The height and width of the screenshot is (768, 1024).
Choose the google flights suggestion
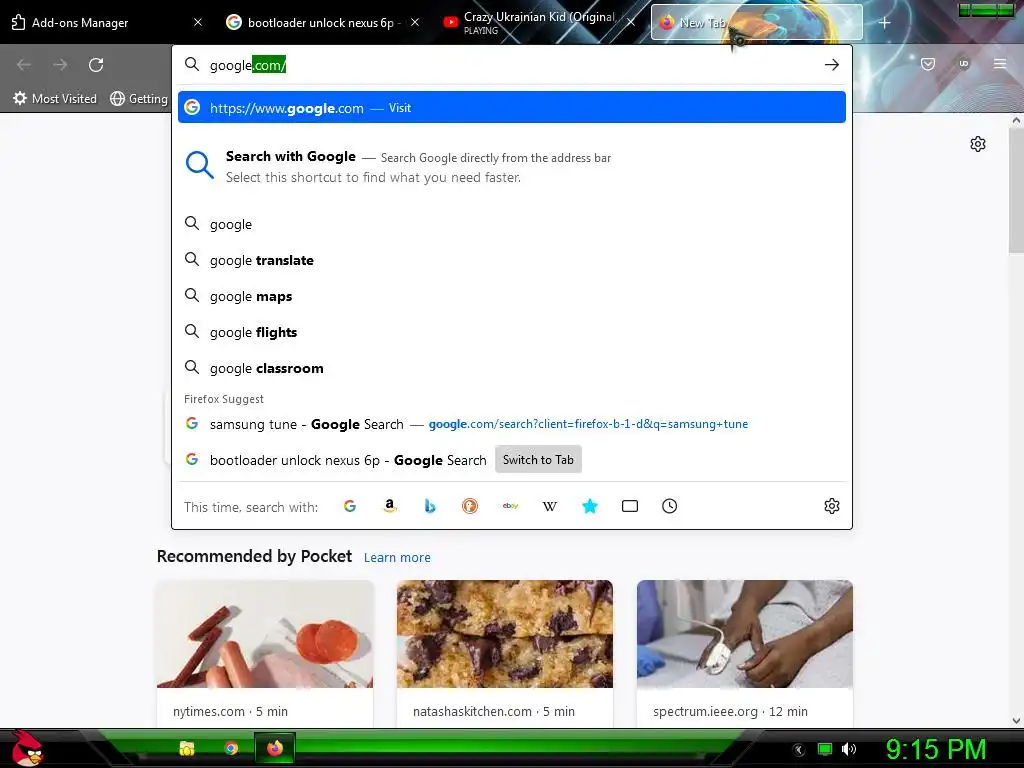(511, 332)
